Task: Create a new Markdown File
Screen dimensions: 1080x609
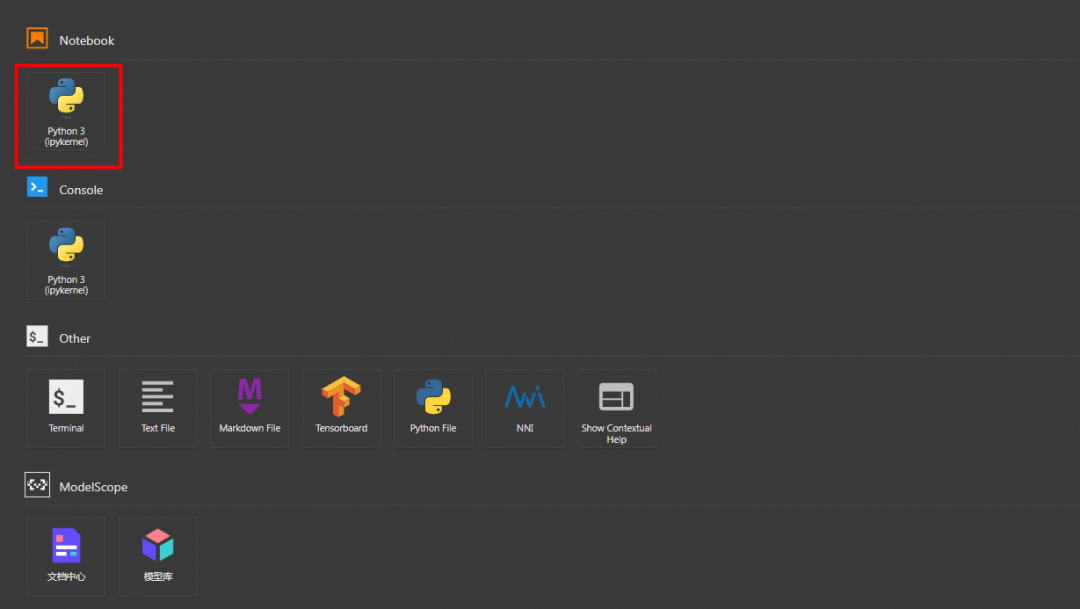Action: (250, 408)
